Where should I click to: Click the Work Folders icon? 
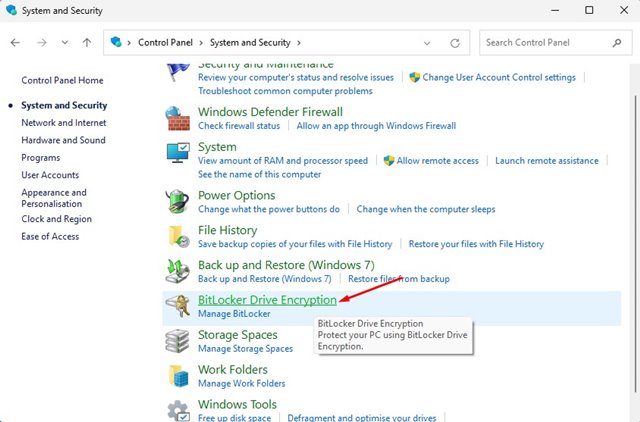pos(180,375)
